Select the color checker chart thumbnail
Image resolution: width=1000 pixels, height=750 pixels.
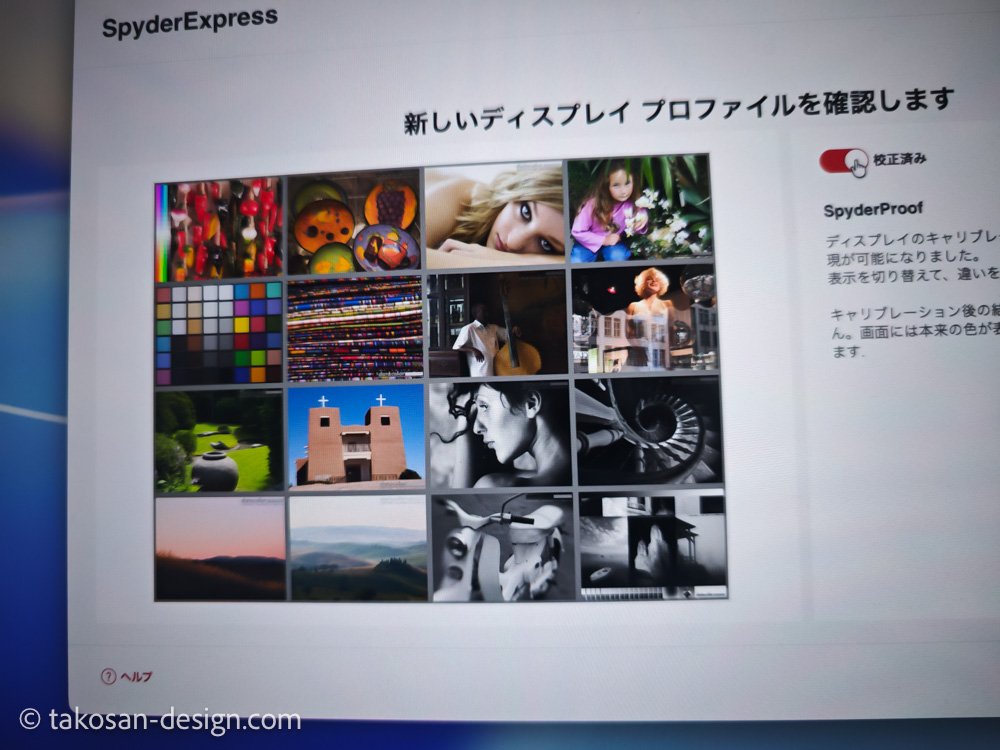coord(216,330)
